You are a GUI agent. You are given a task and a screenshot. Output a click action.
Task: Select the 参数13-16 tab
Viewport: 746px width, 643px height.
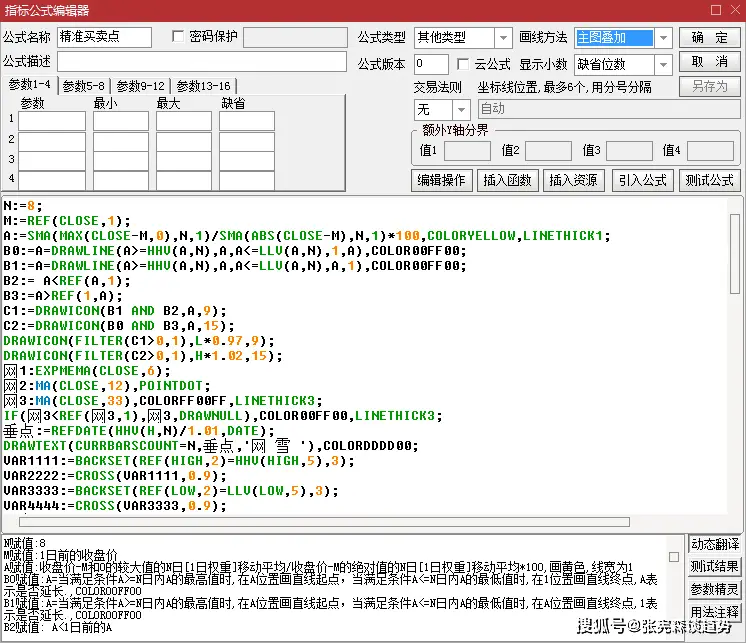coord(203,86)
